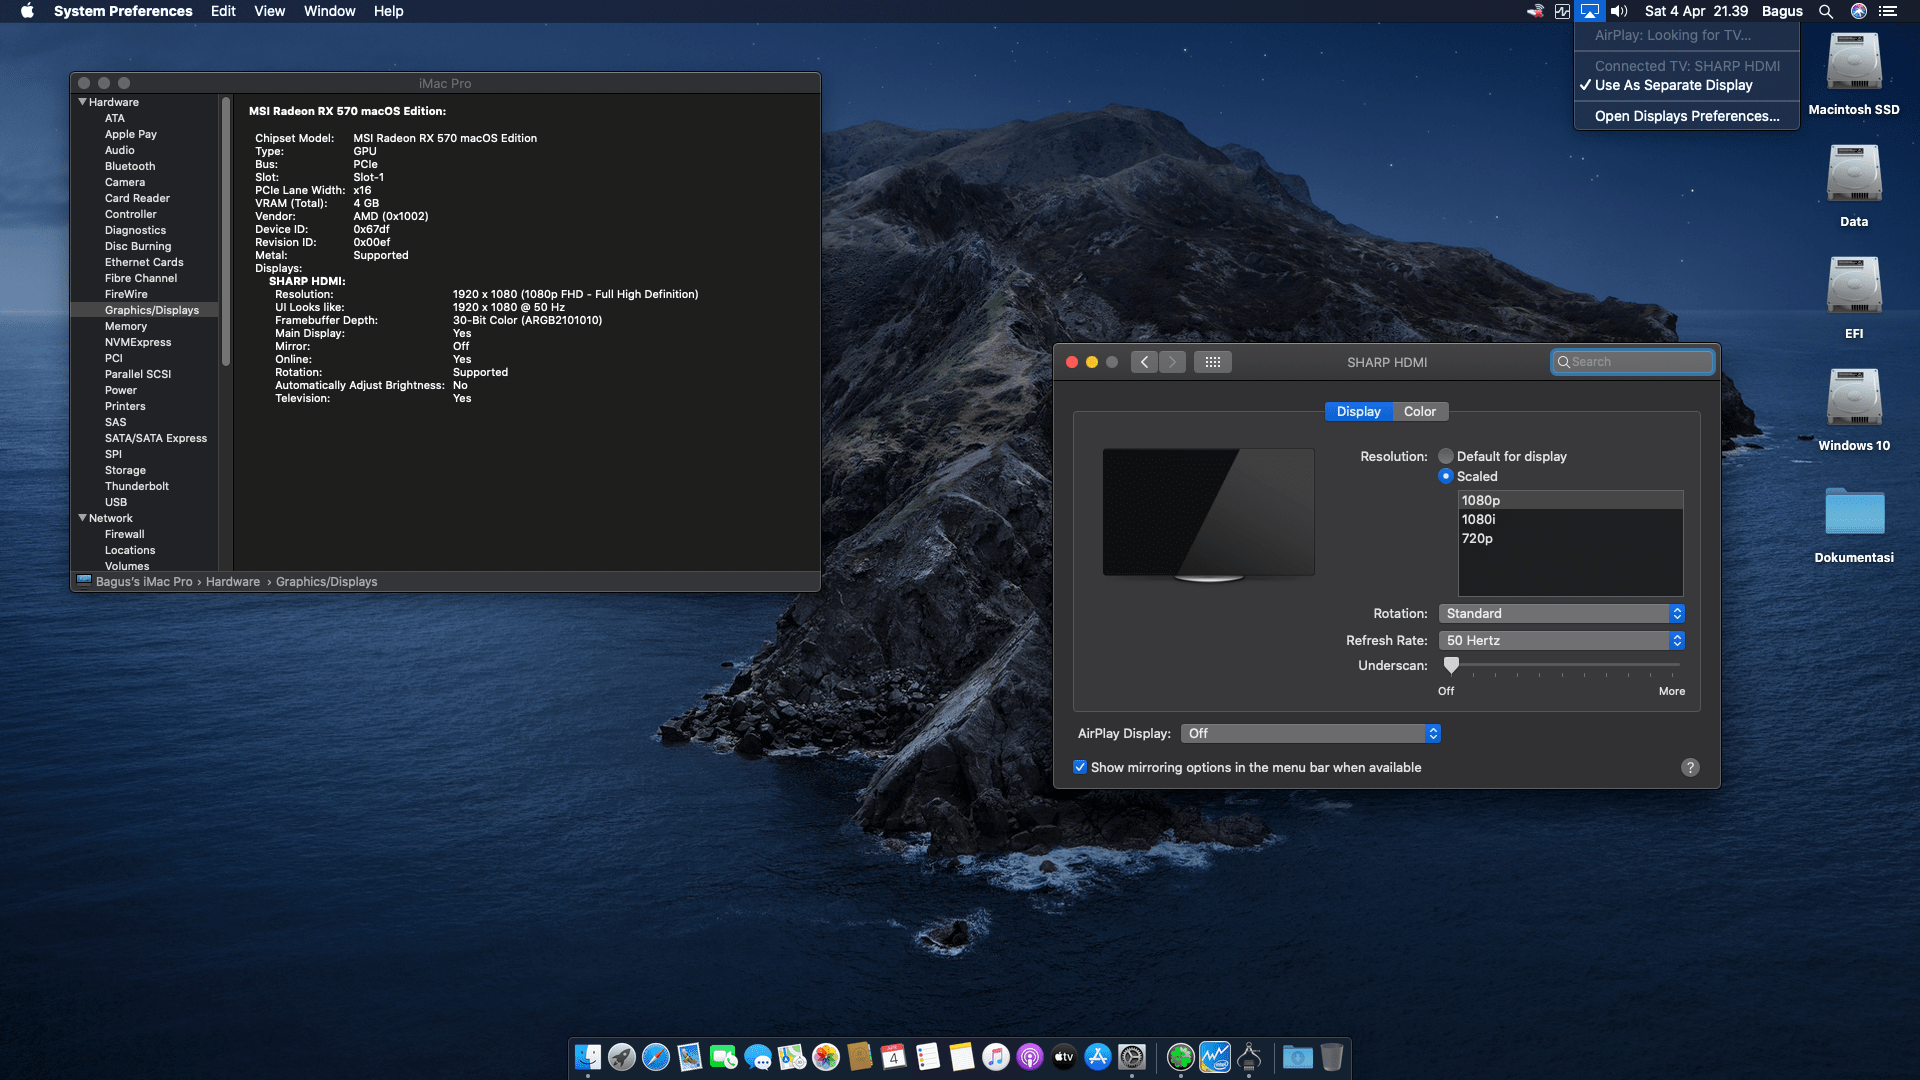Click the Bagus user name in menu bar
Image resolution: width=1920 pixels, height=1080 pixels.
1782,11
